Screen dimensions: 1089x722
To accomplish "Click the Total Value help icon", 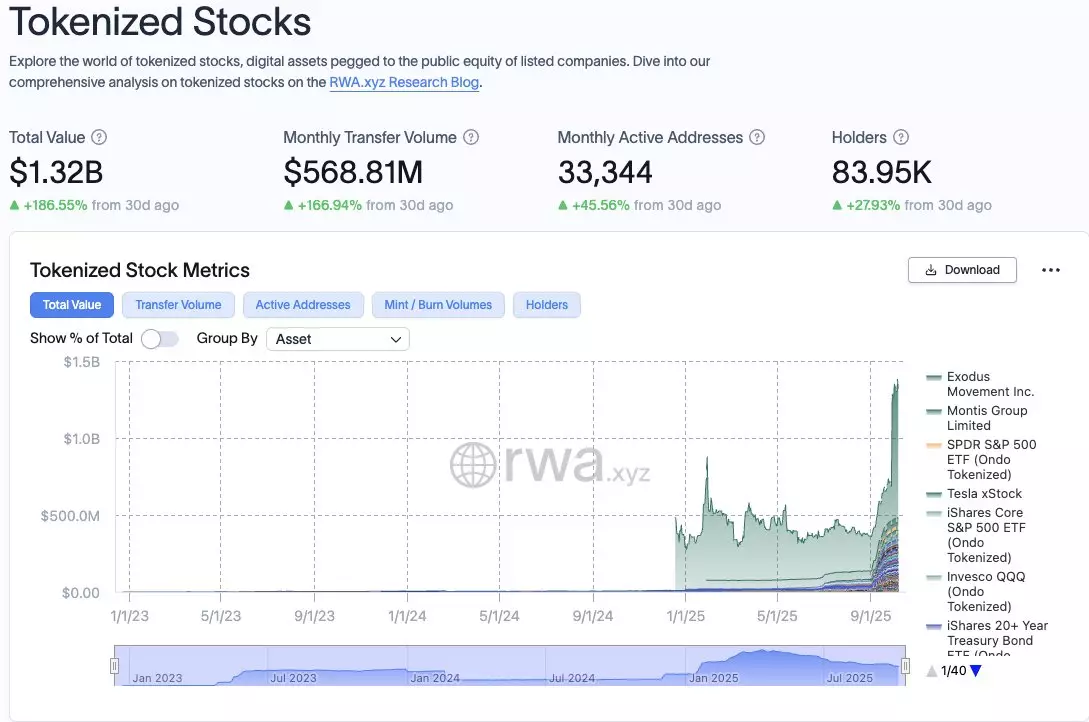I will click(99, 138).
